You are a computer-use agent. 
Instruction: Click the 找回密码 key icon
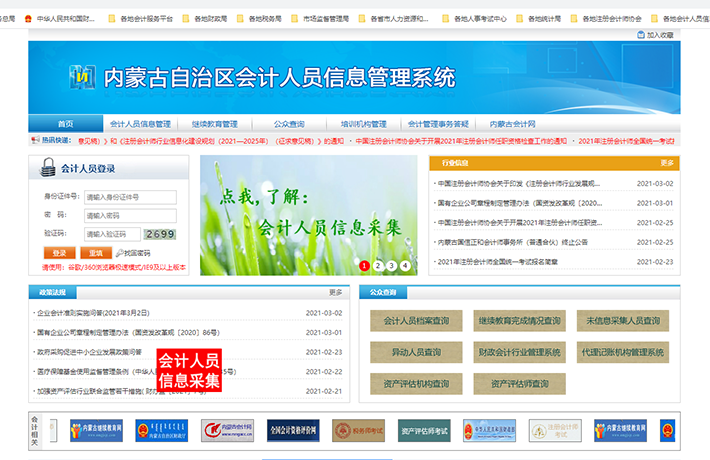pyautogui.click(x=120, y=253)
